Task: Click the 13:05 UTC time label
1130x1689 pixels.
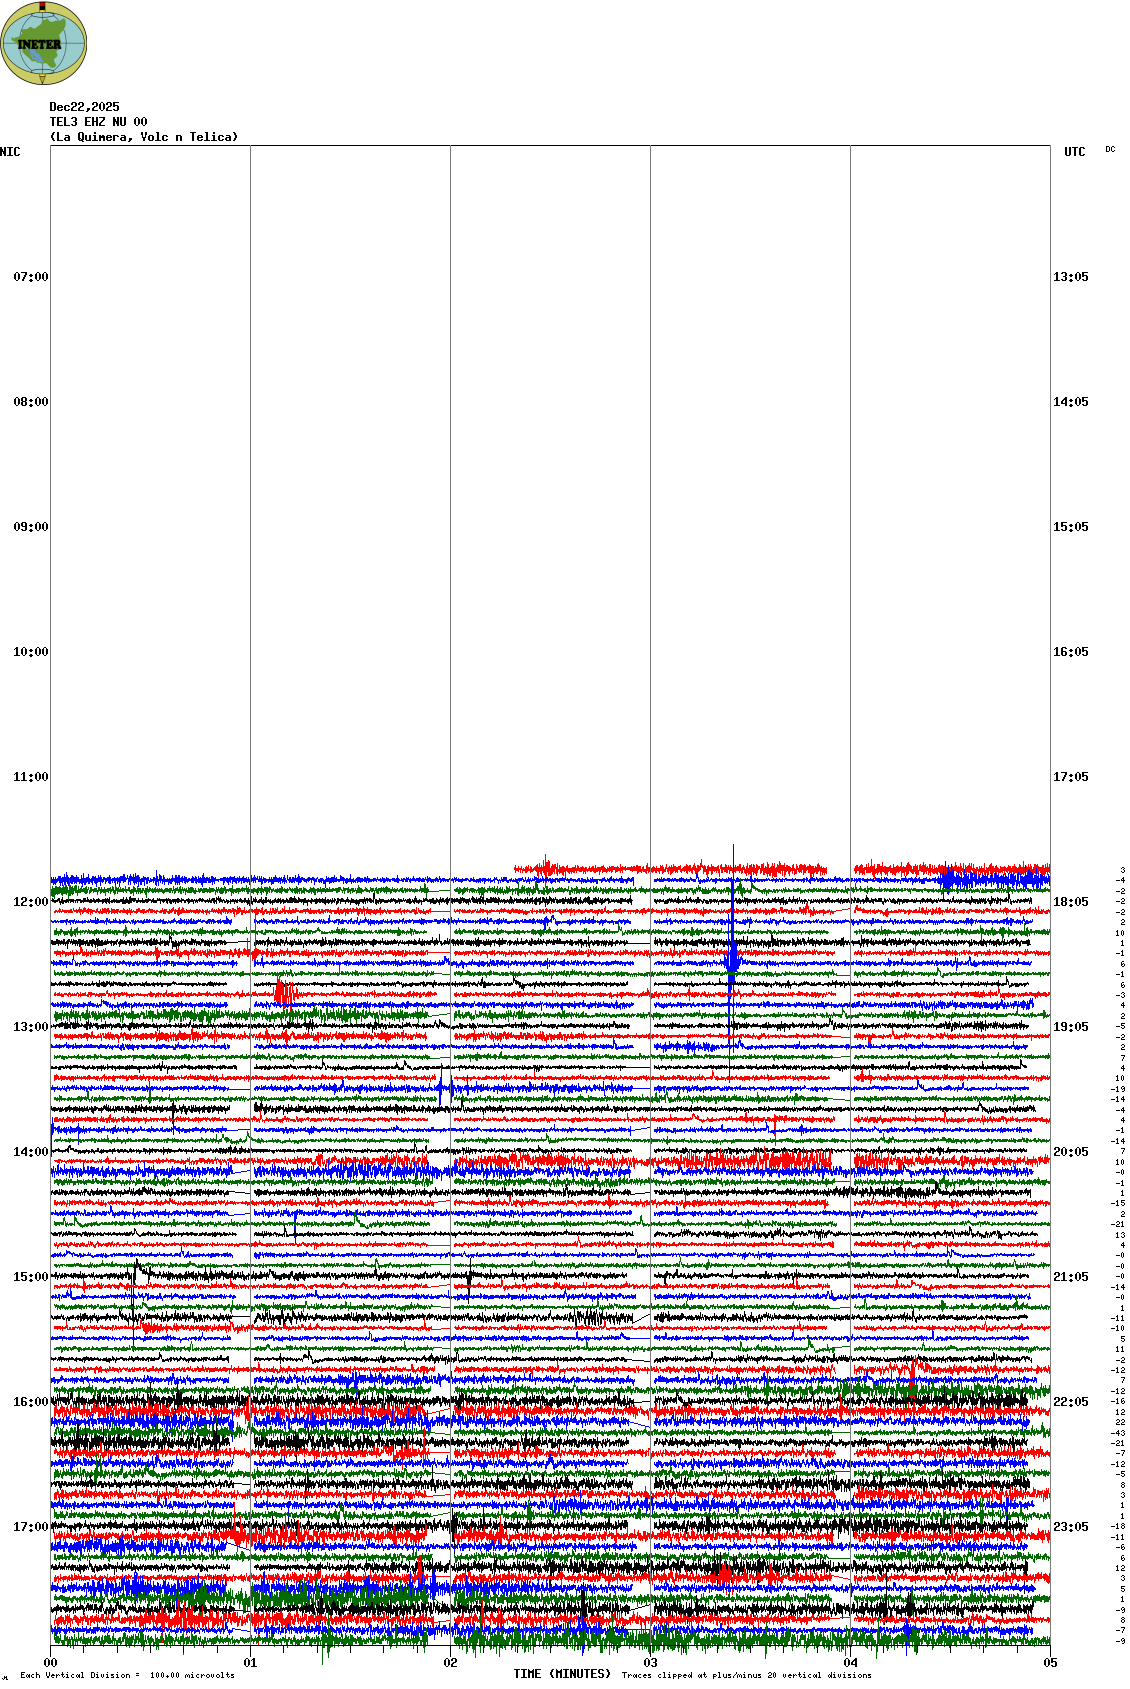Action: [x=1070, y=277]
